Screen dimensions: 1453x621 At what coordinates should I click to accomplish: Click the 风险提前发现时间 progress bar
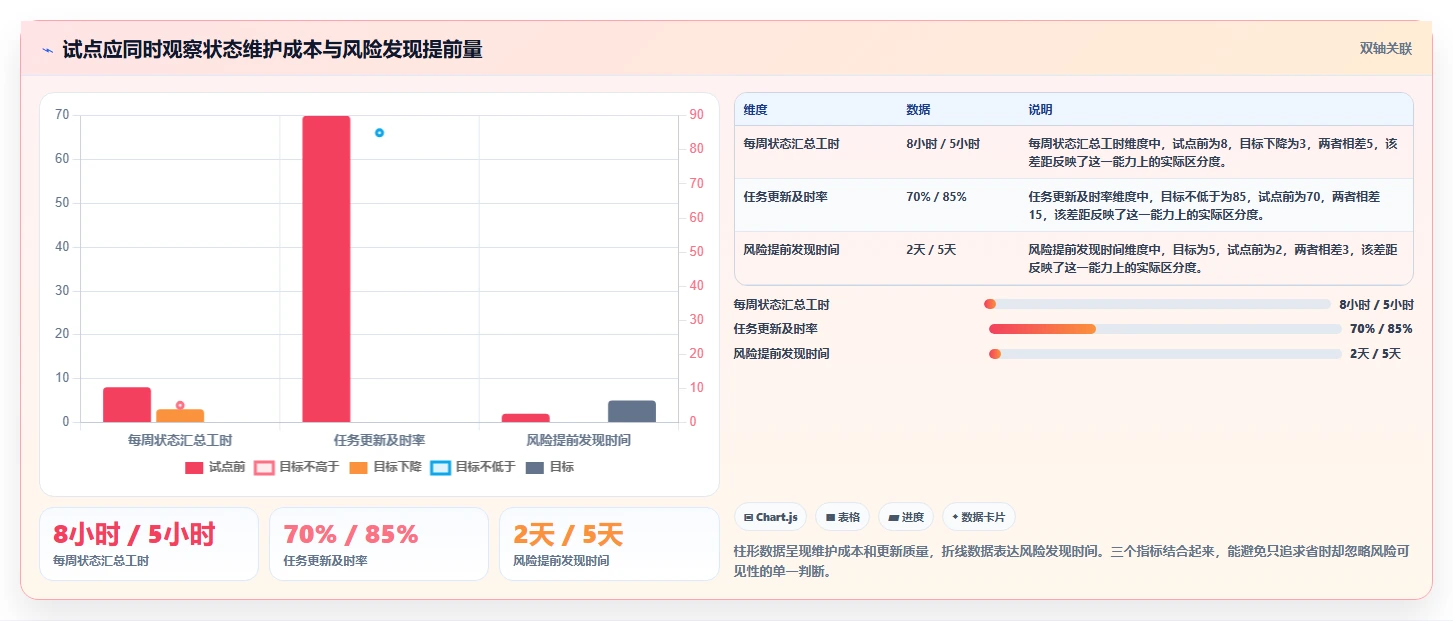(1165, 354)
